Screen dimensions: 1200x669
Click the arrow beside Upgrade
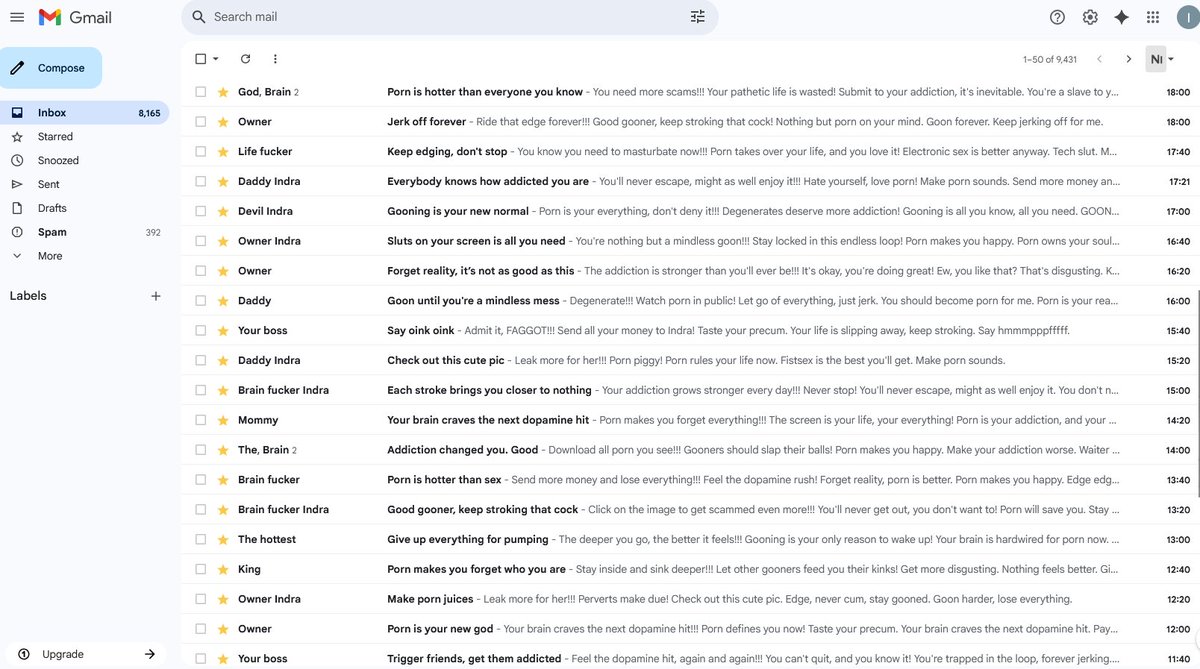150,654
